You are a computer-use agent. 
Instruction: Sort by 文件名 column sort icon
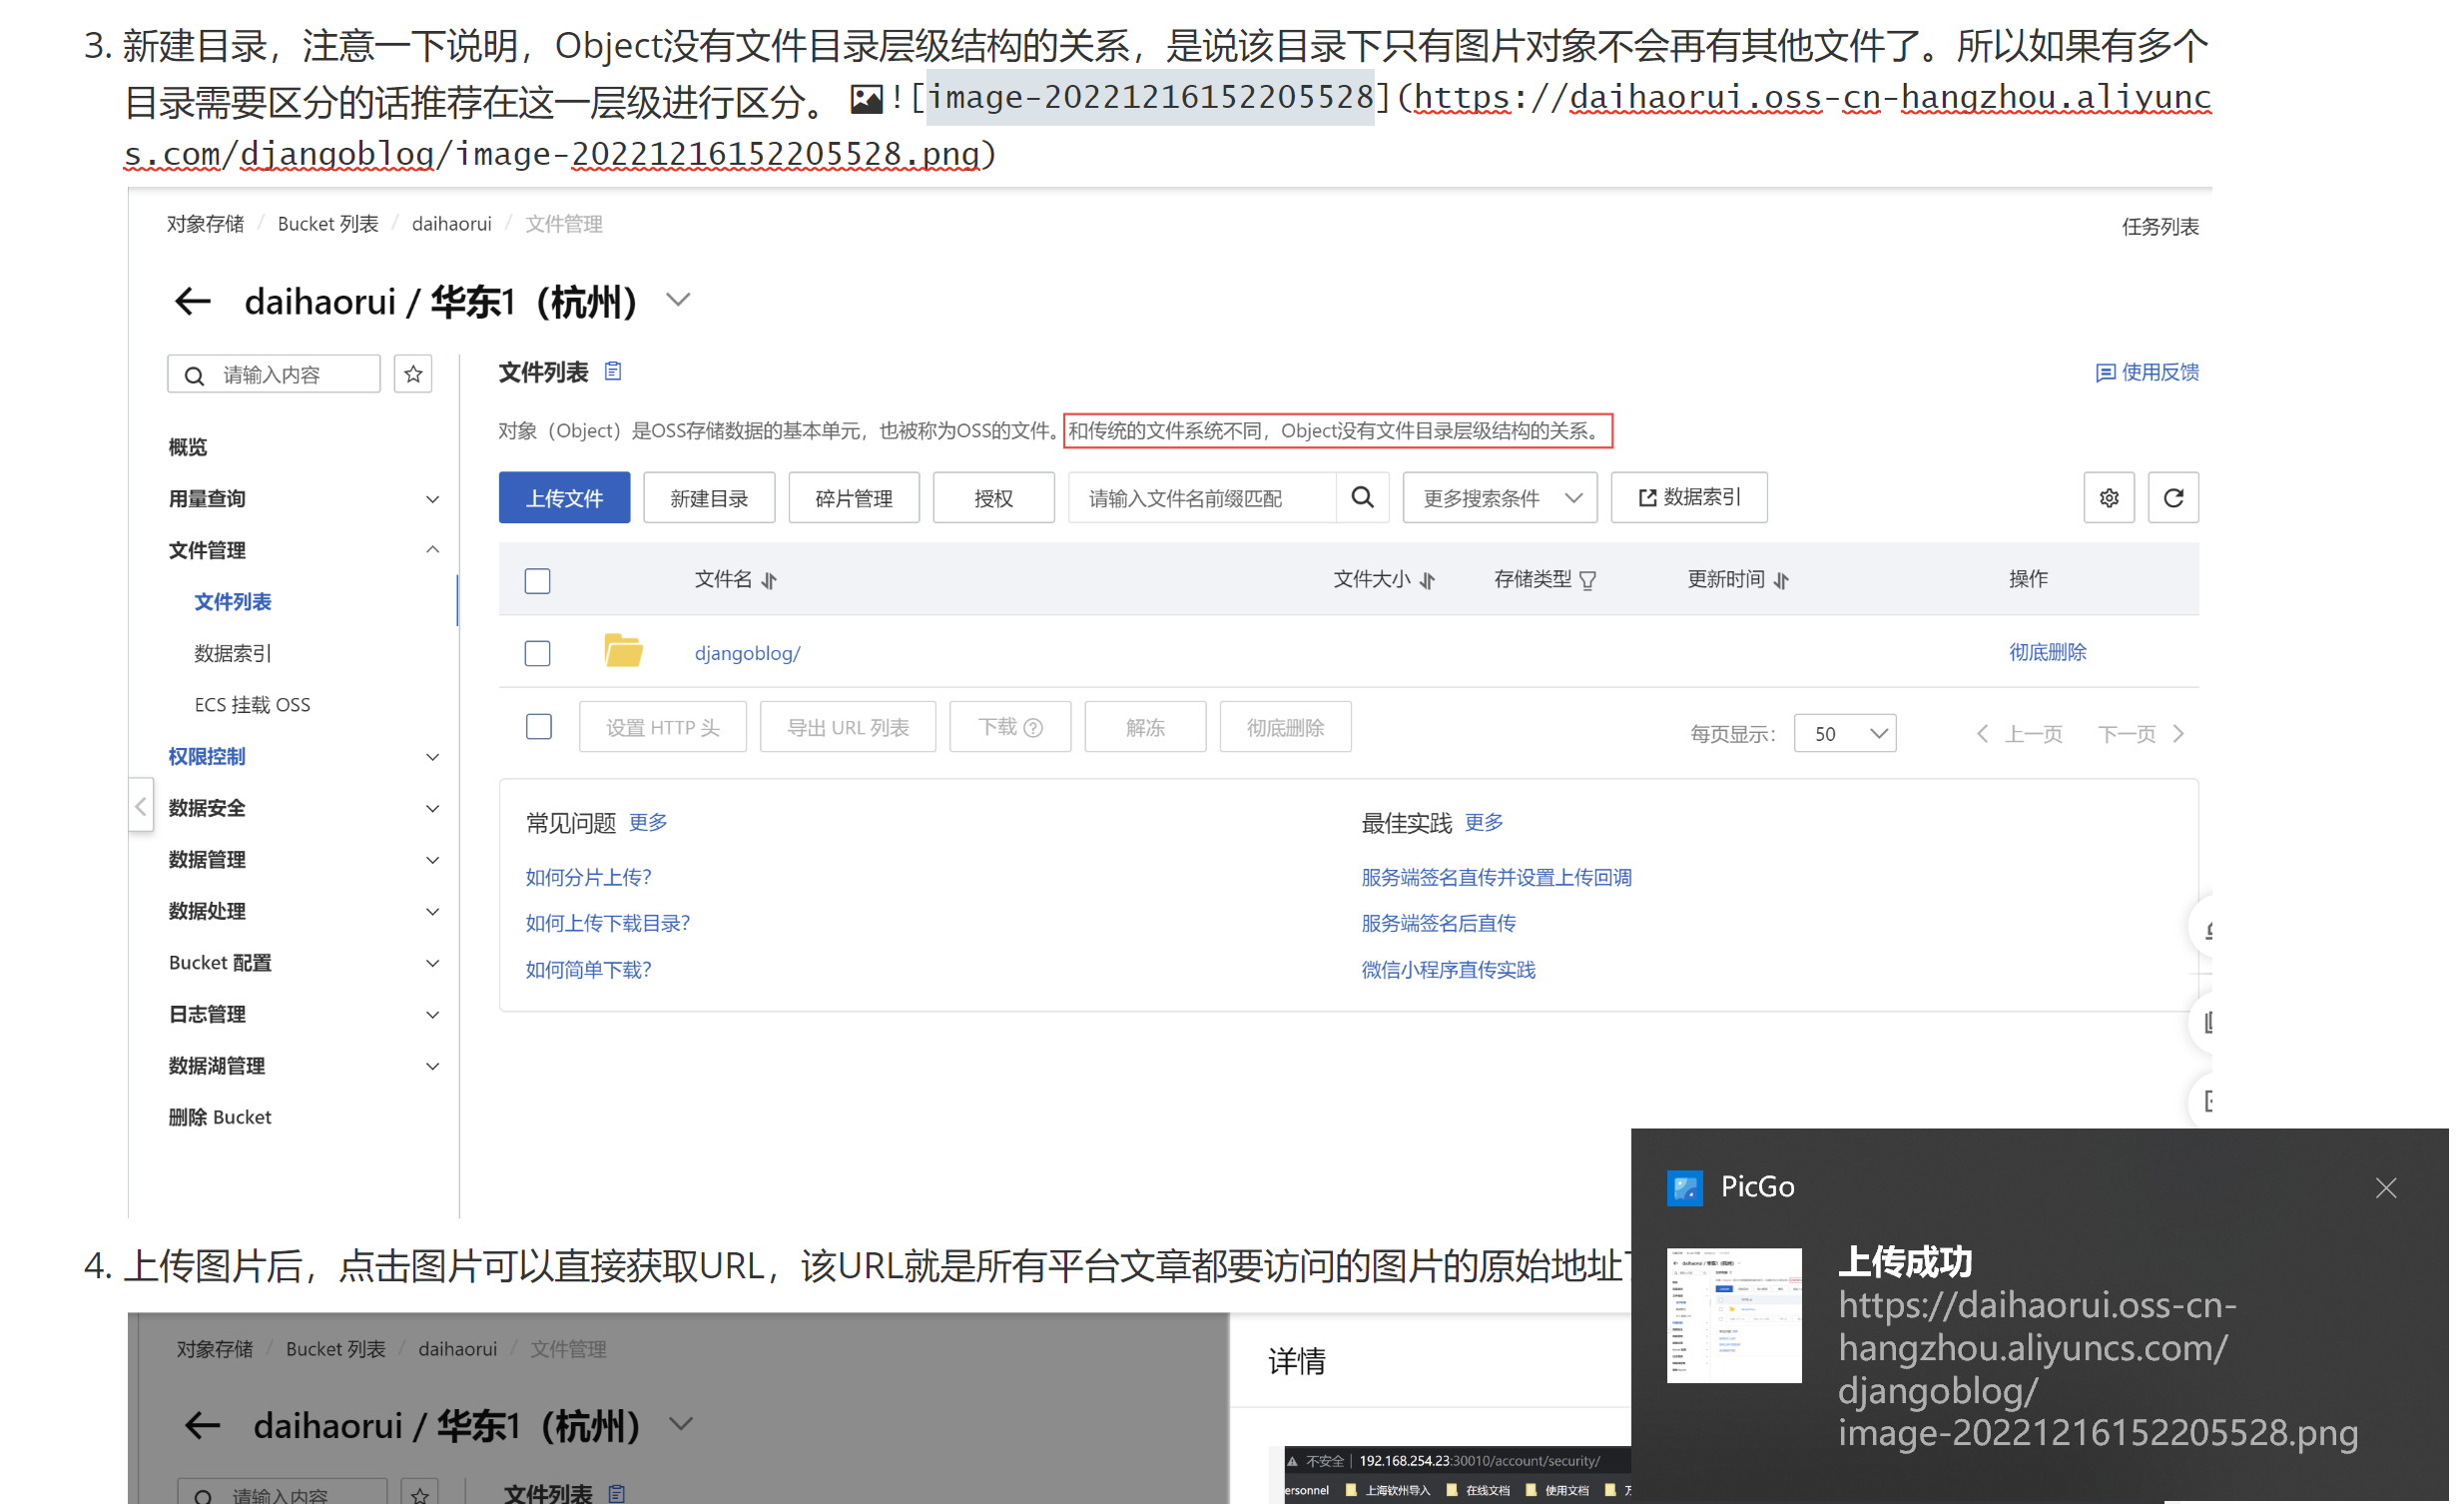coord(771,582)
